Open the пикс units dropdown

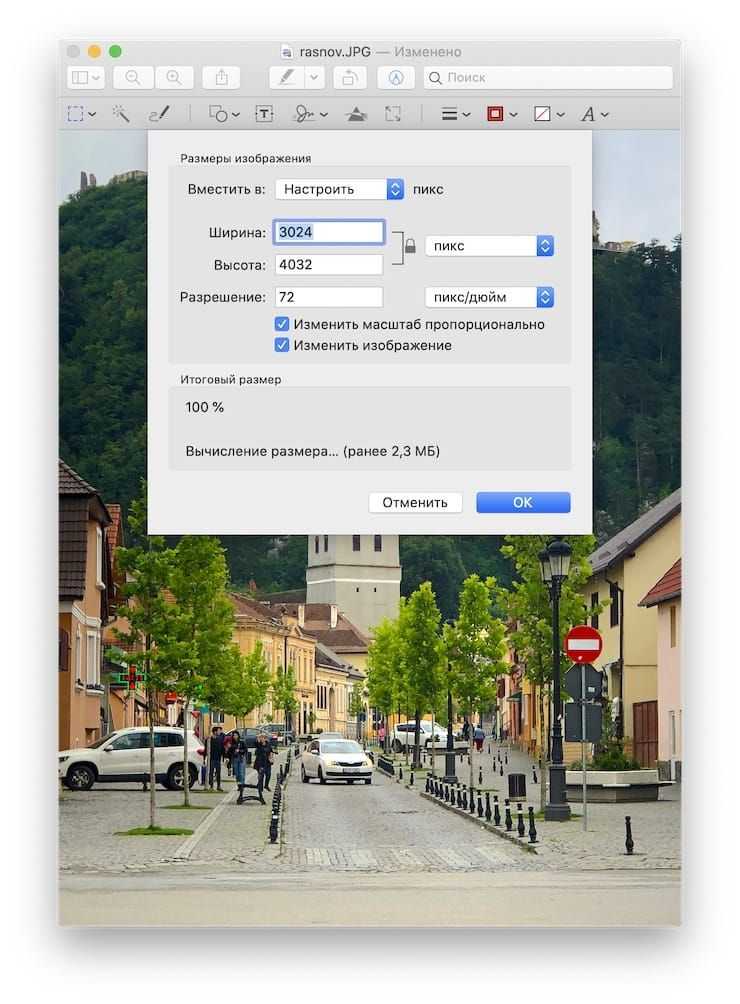[x=489, y=246]
